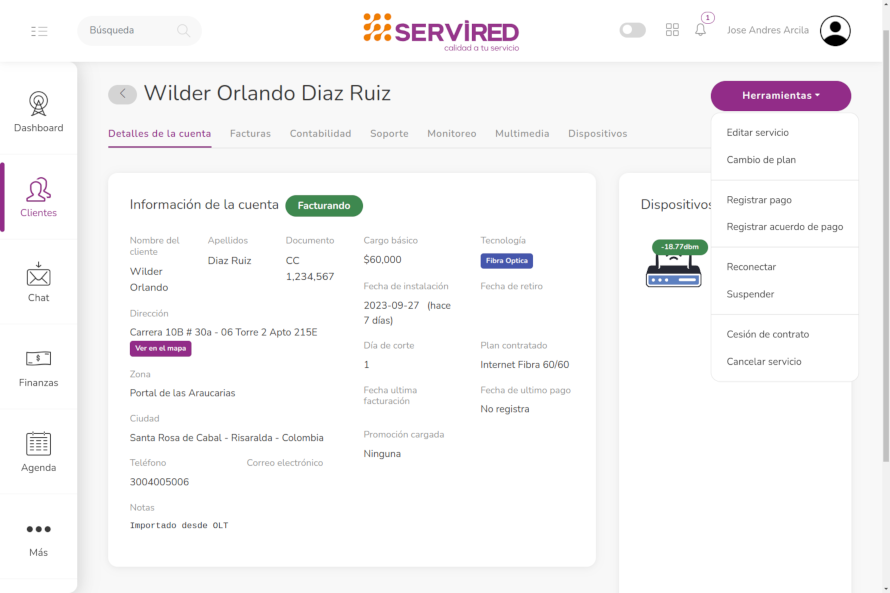
Task: Collapse the Herramientas dropdown button
Action: (780, 96)
